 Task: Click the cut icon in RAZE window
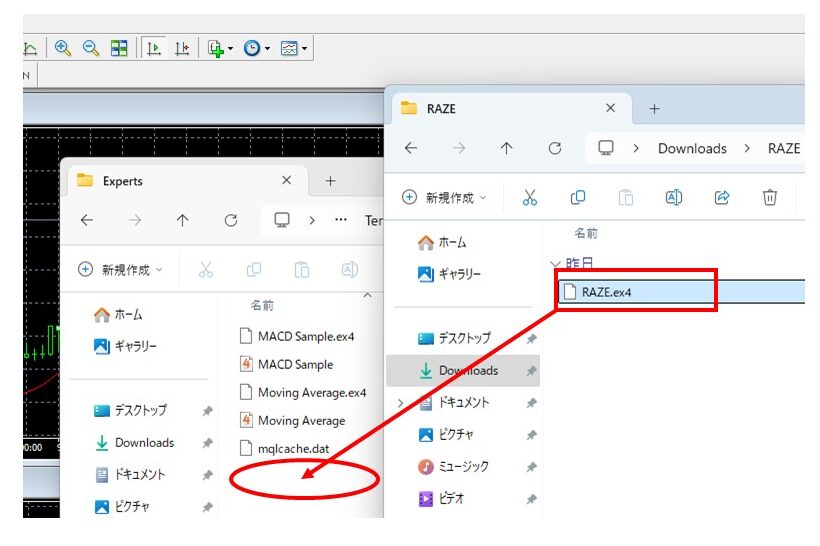530,198
